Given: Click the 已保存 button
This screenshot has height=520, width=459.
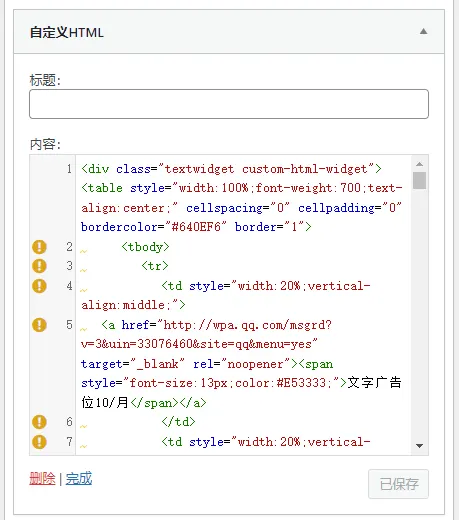Looking at the screenshot, I should pyautogui.click(x=398, y=484).
